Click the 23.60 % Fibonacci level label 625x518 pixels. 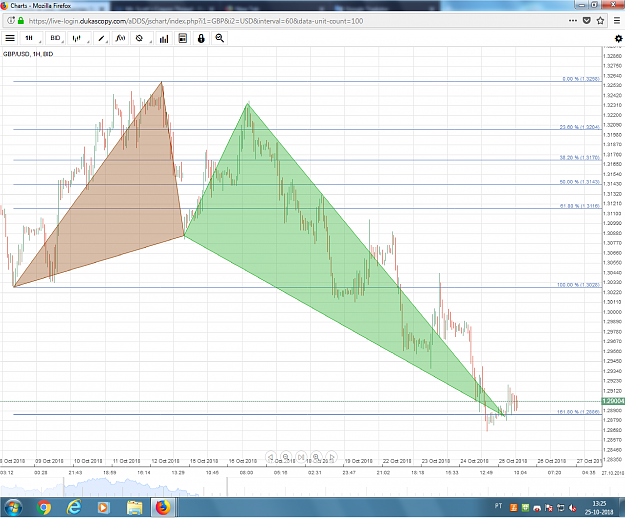580,127
